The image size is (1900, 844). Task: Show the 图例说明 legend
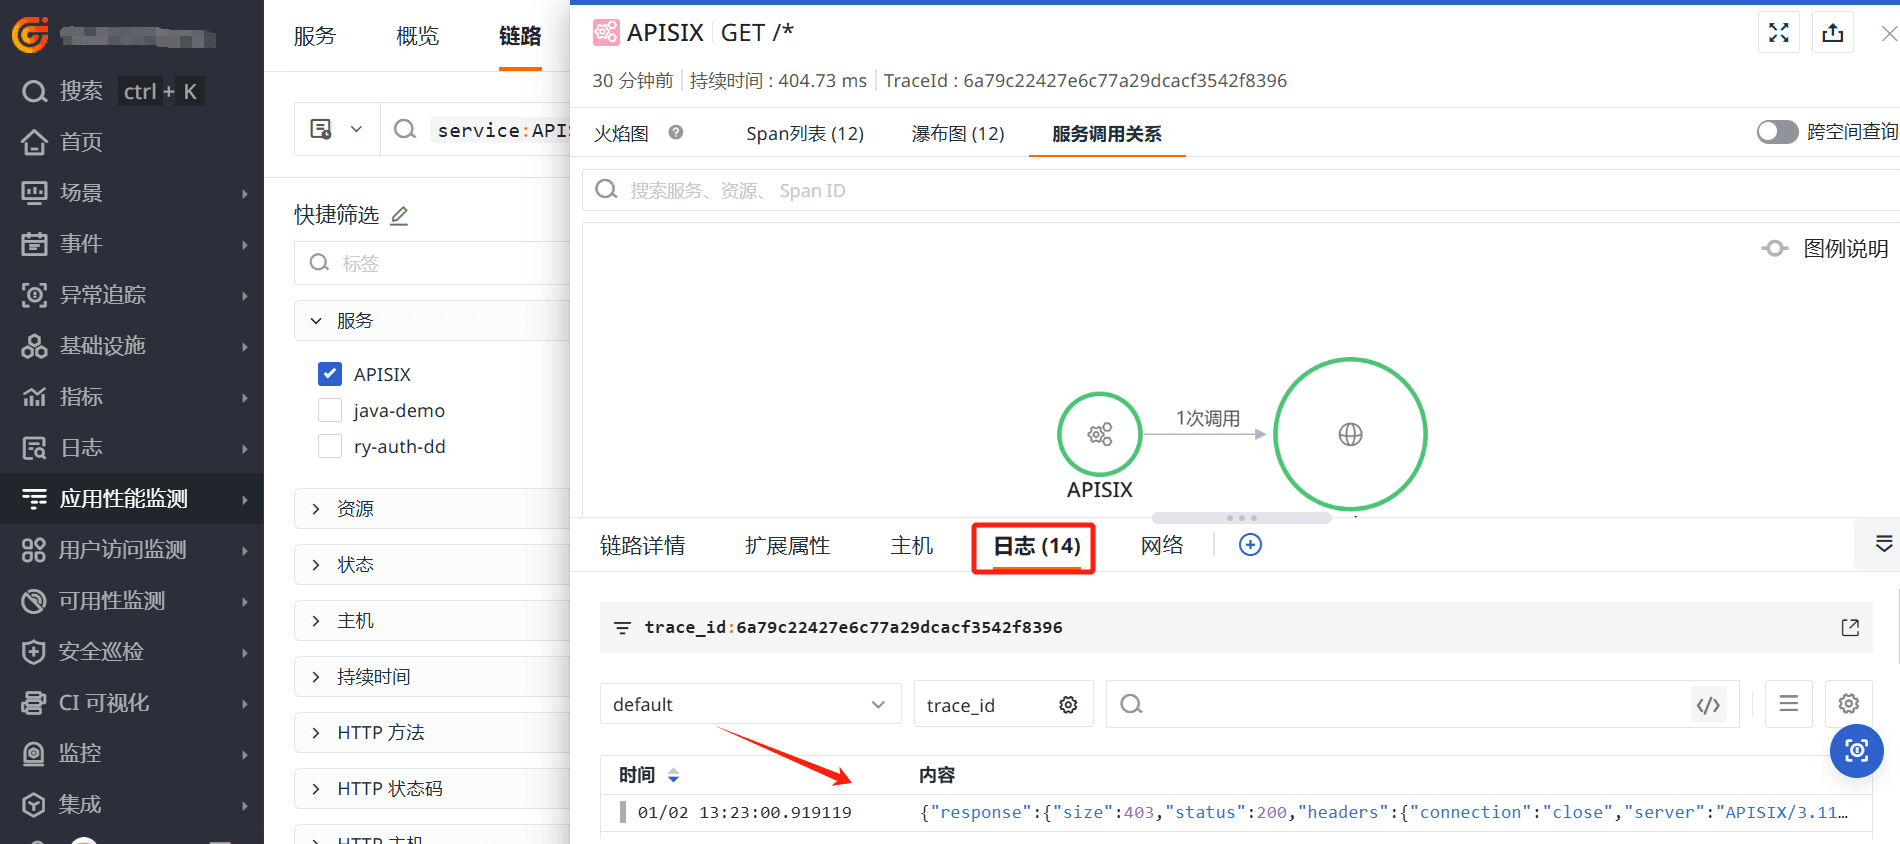tap(1825, 249)
